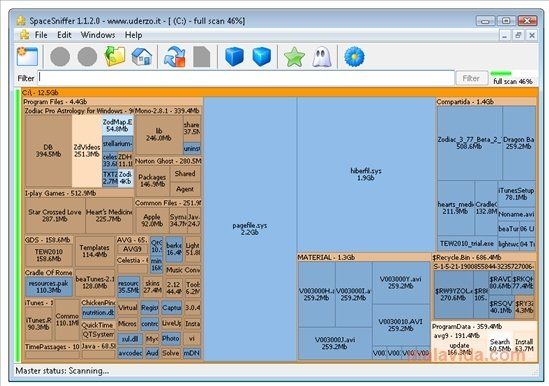The image size is (549, 386).
Task: Expand the MATERIAL folder header
Action: 364,257
